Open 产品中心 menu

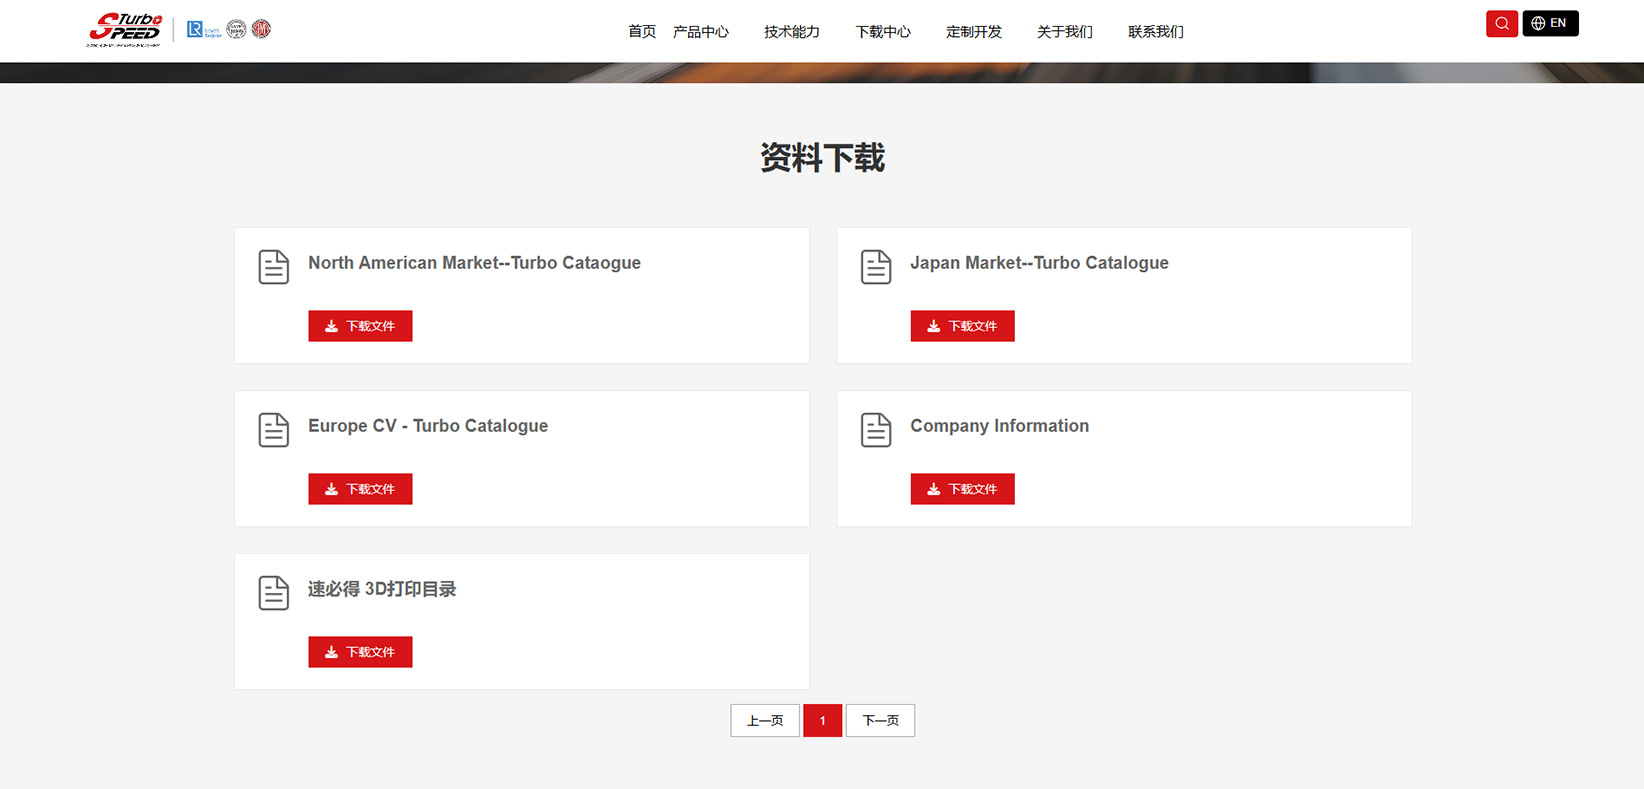(701, 32)
